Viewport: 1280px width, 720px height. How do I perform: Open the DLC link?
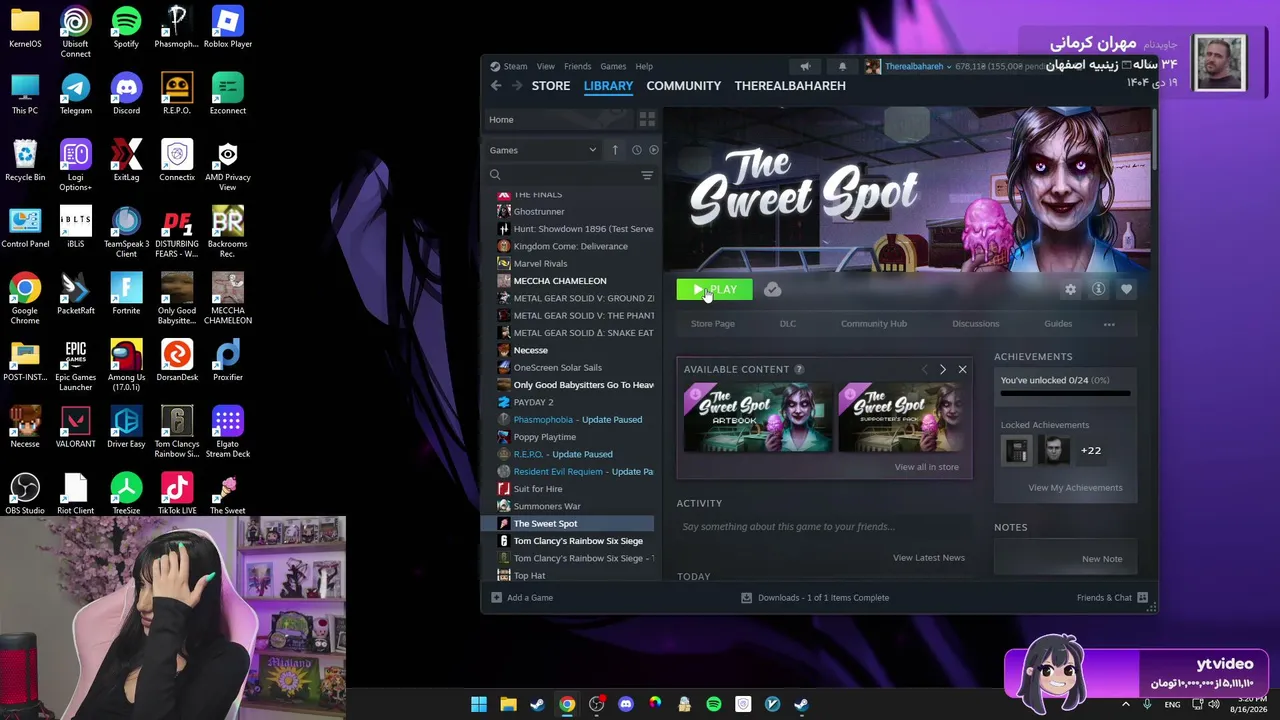pos(788,324)
